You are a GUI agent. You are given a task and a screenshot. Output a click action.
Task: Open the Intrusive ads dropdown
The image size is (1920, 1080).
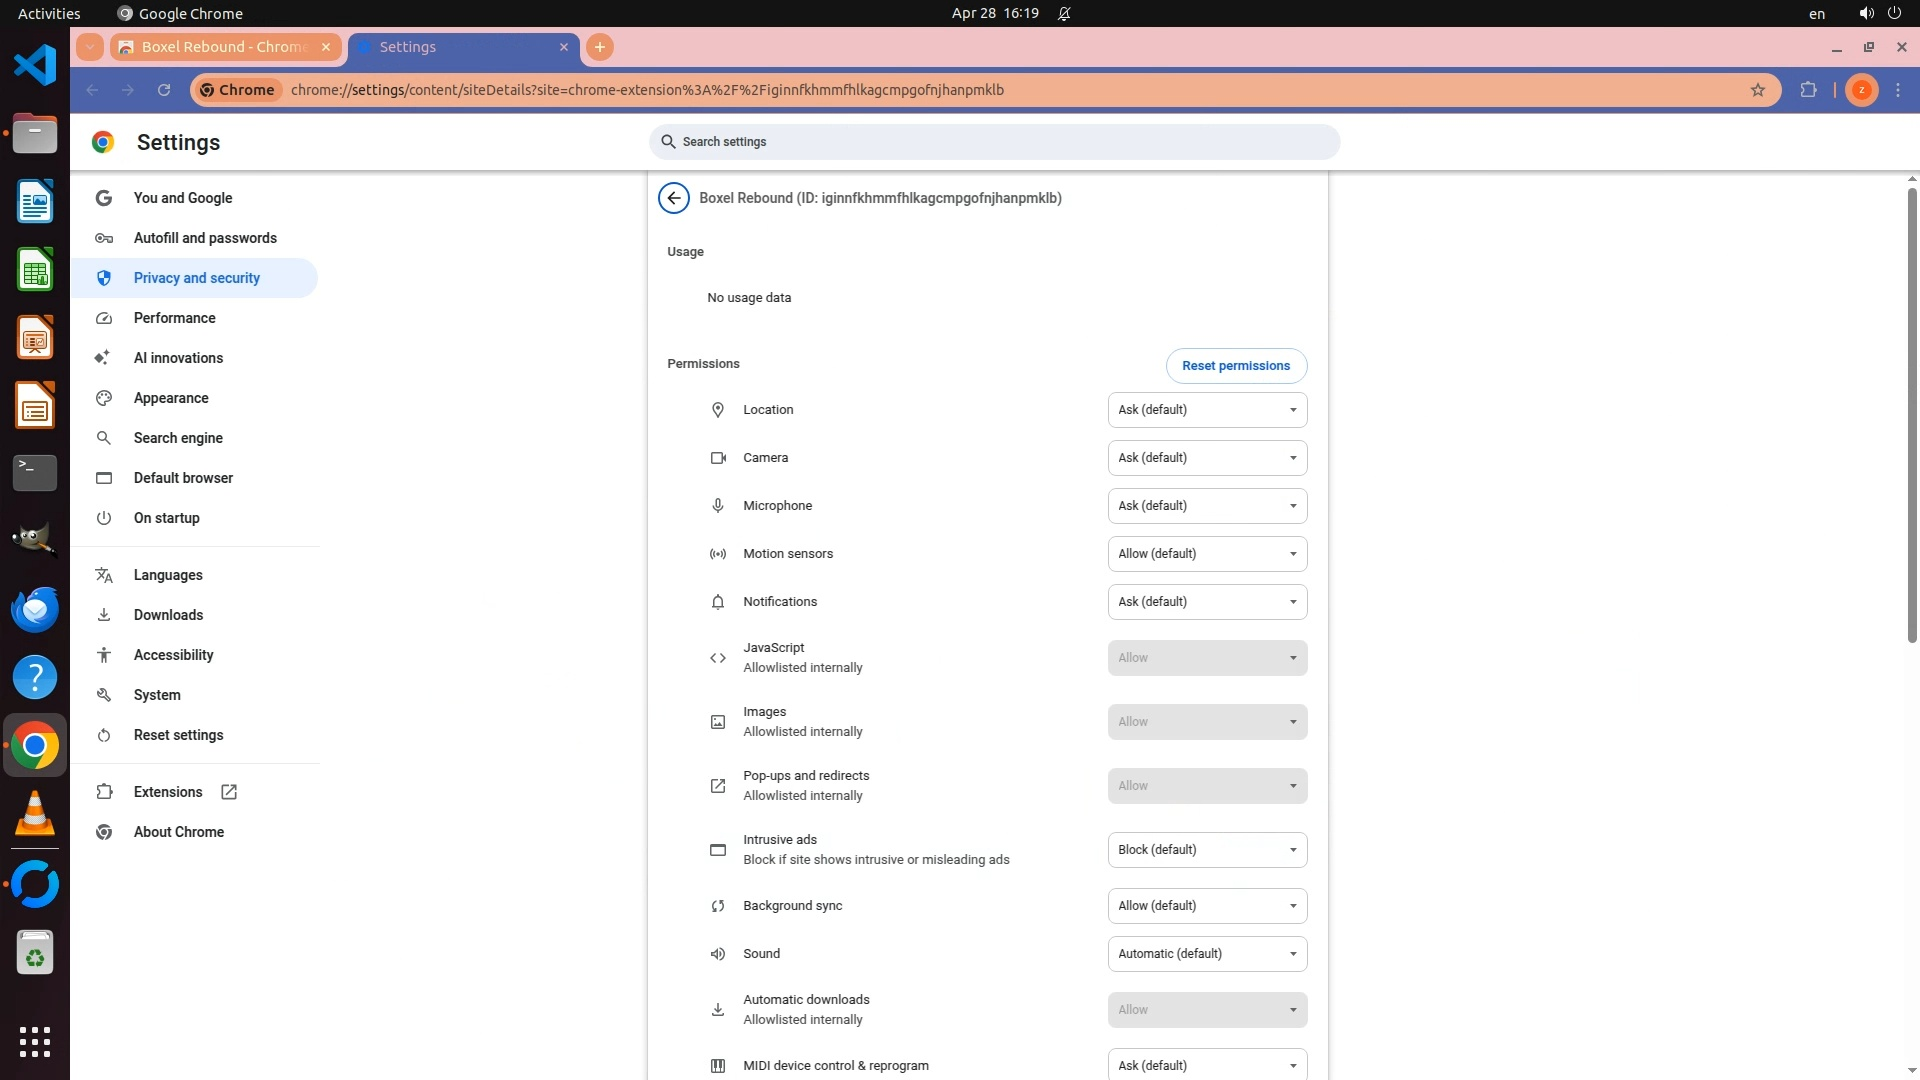pos(1207,850)
